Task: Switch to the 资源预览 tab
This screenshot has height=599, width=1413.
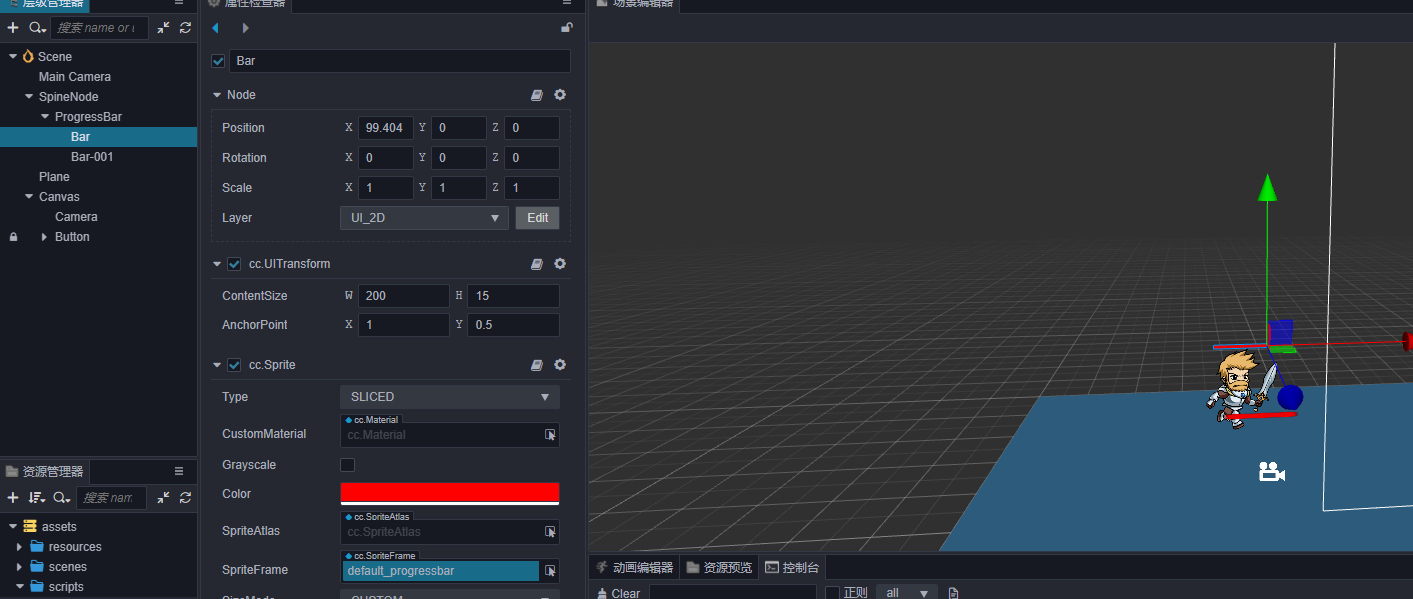Action: pyautogui.click(x=719, y=567)
